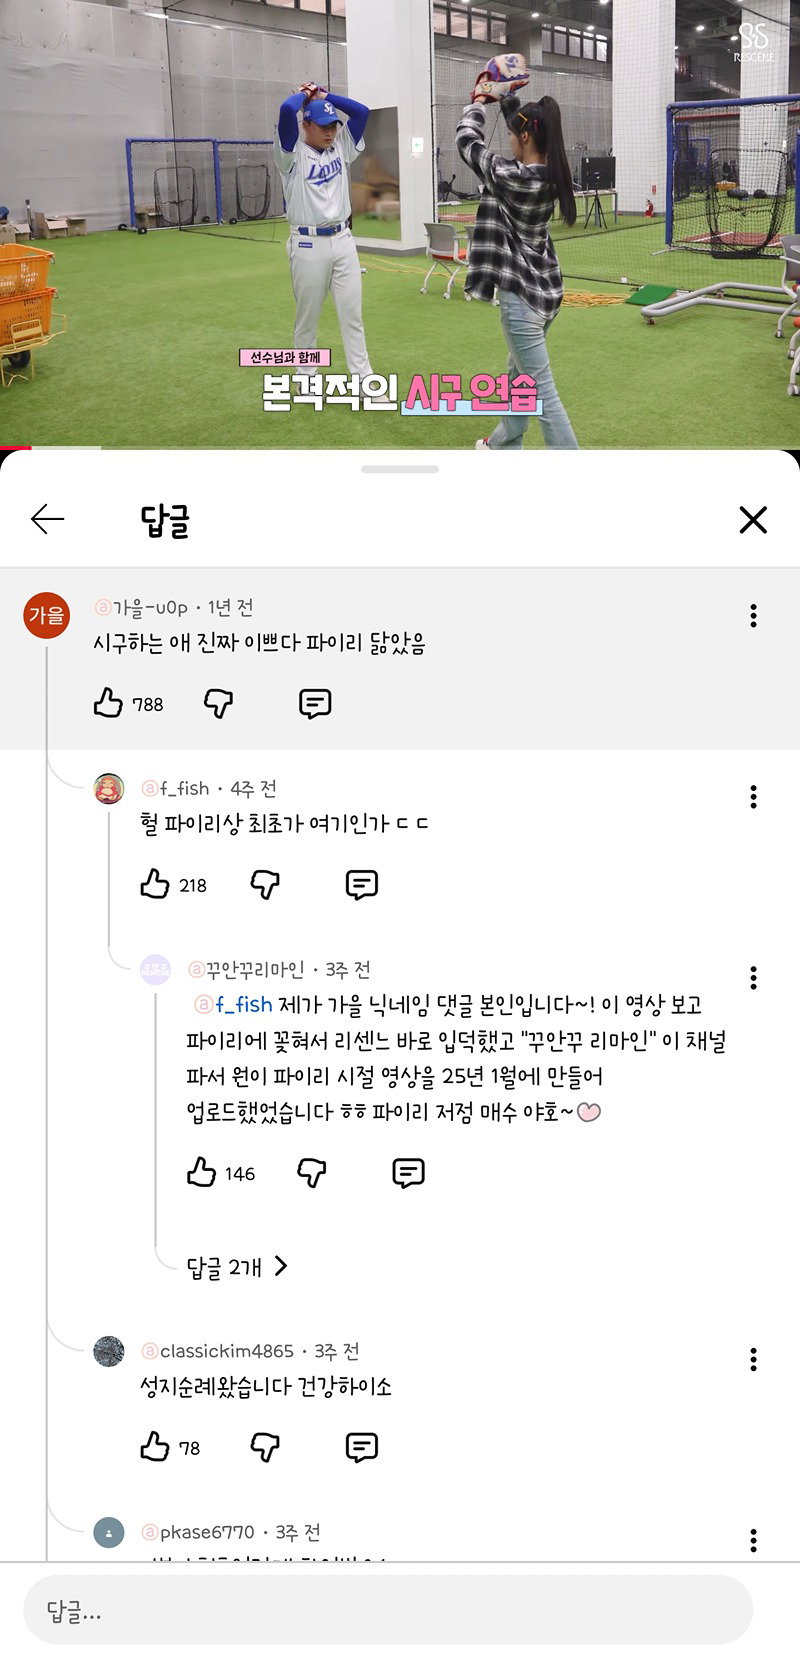Click the red video progress bar

click(16, 447)
